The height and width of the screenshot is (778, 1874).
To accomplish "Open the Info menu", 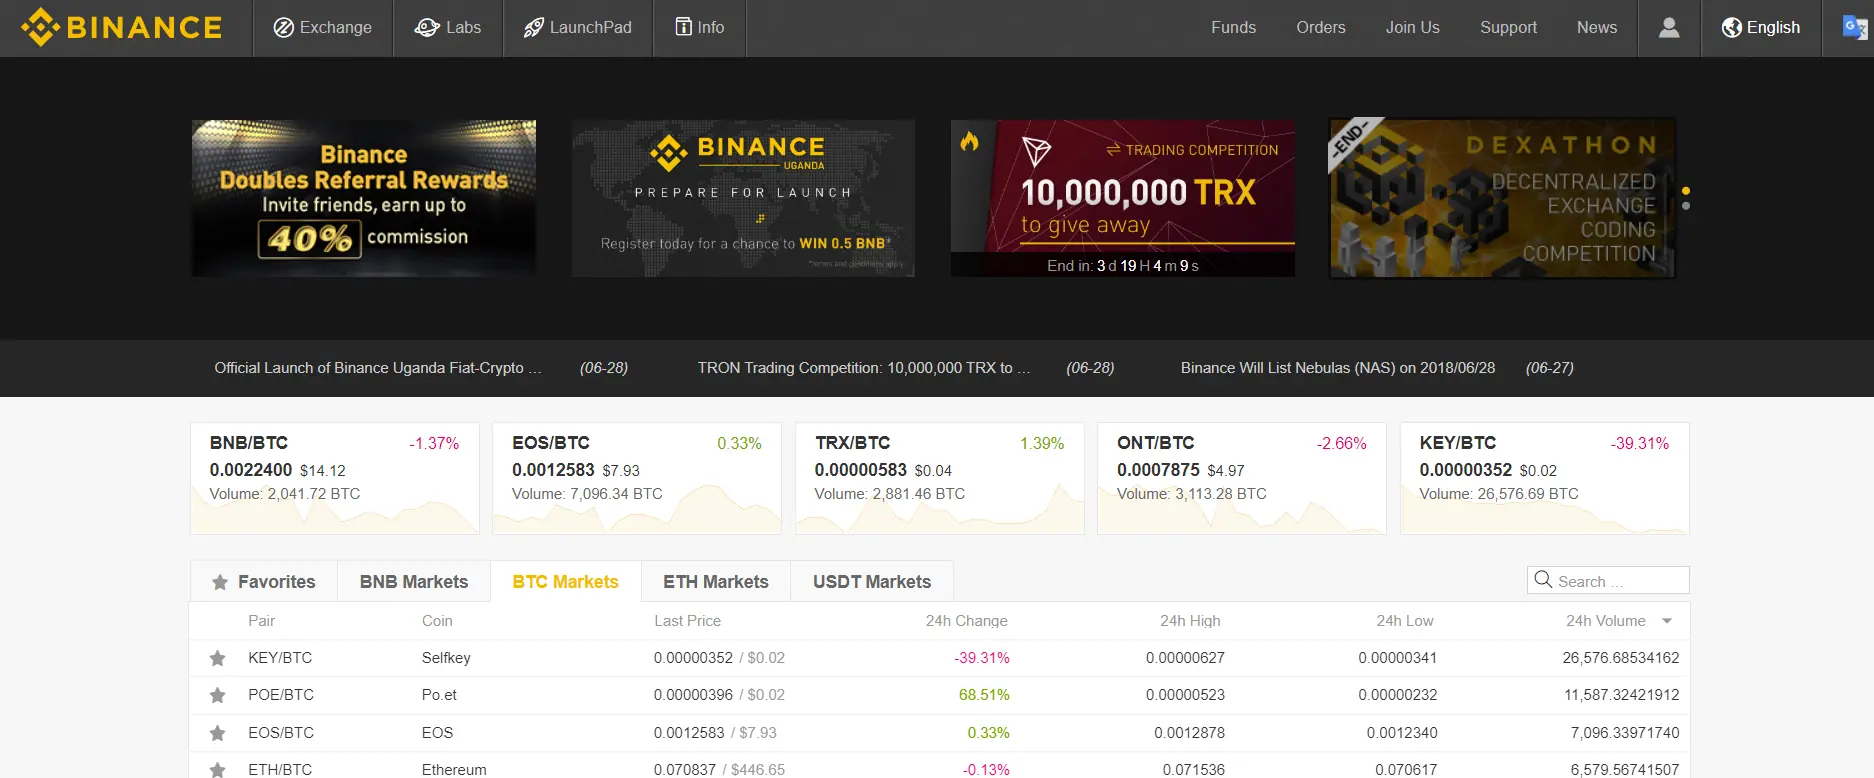I will click(699, 28).
